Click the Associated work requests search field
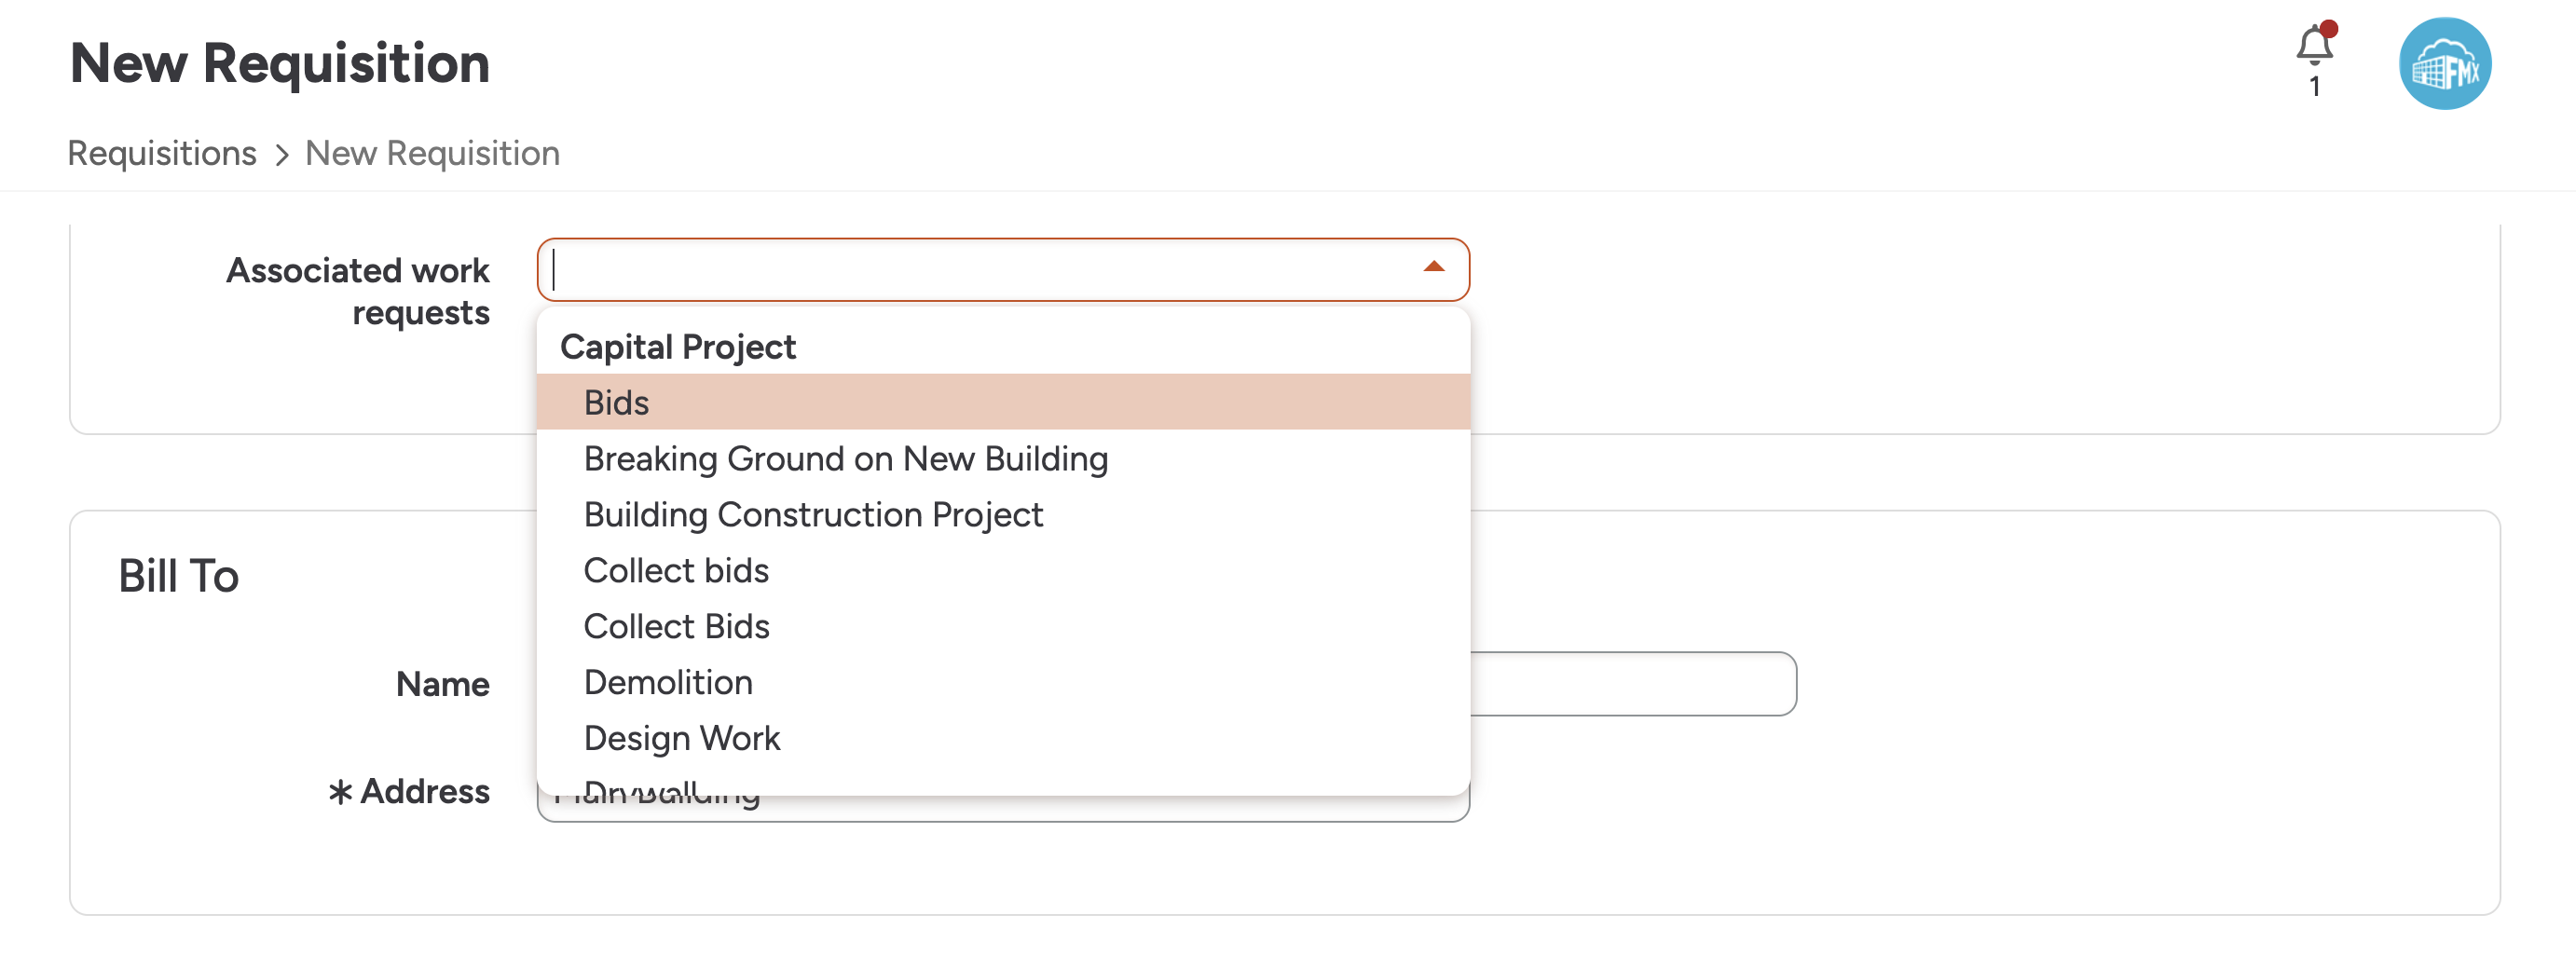This screenshot has height=969, width=2576. pos(980,270)
